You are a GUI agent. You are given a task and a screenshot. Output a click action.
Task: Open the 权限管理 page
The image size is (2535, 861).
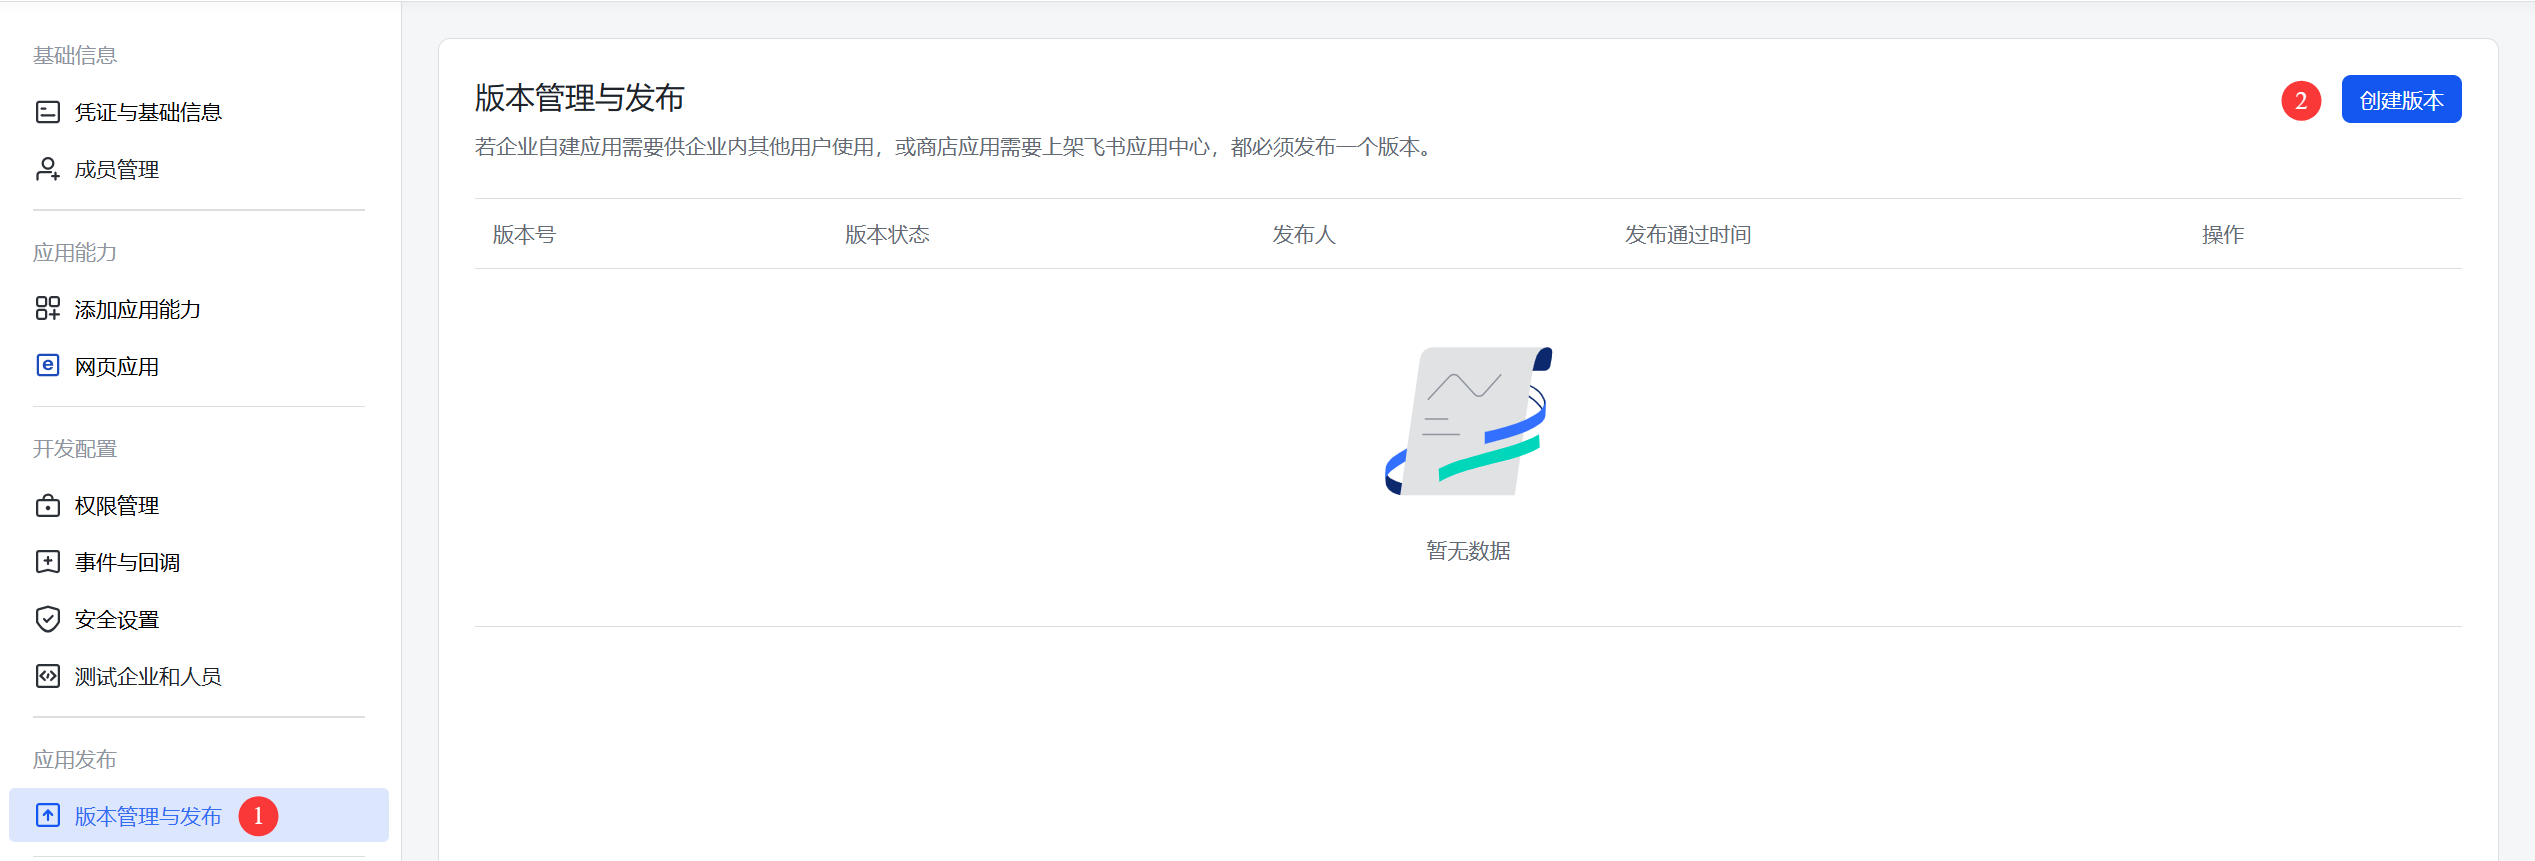(117, 506)
